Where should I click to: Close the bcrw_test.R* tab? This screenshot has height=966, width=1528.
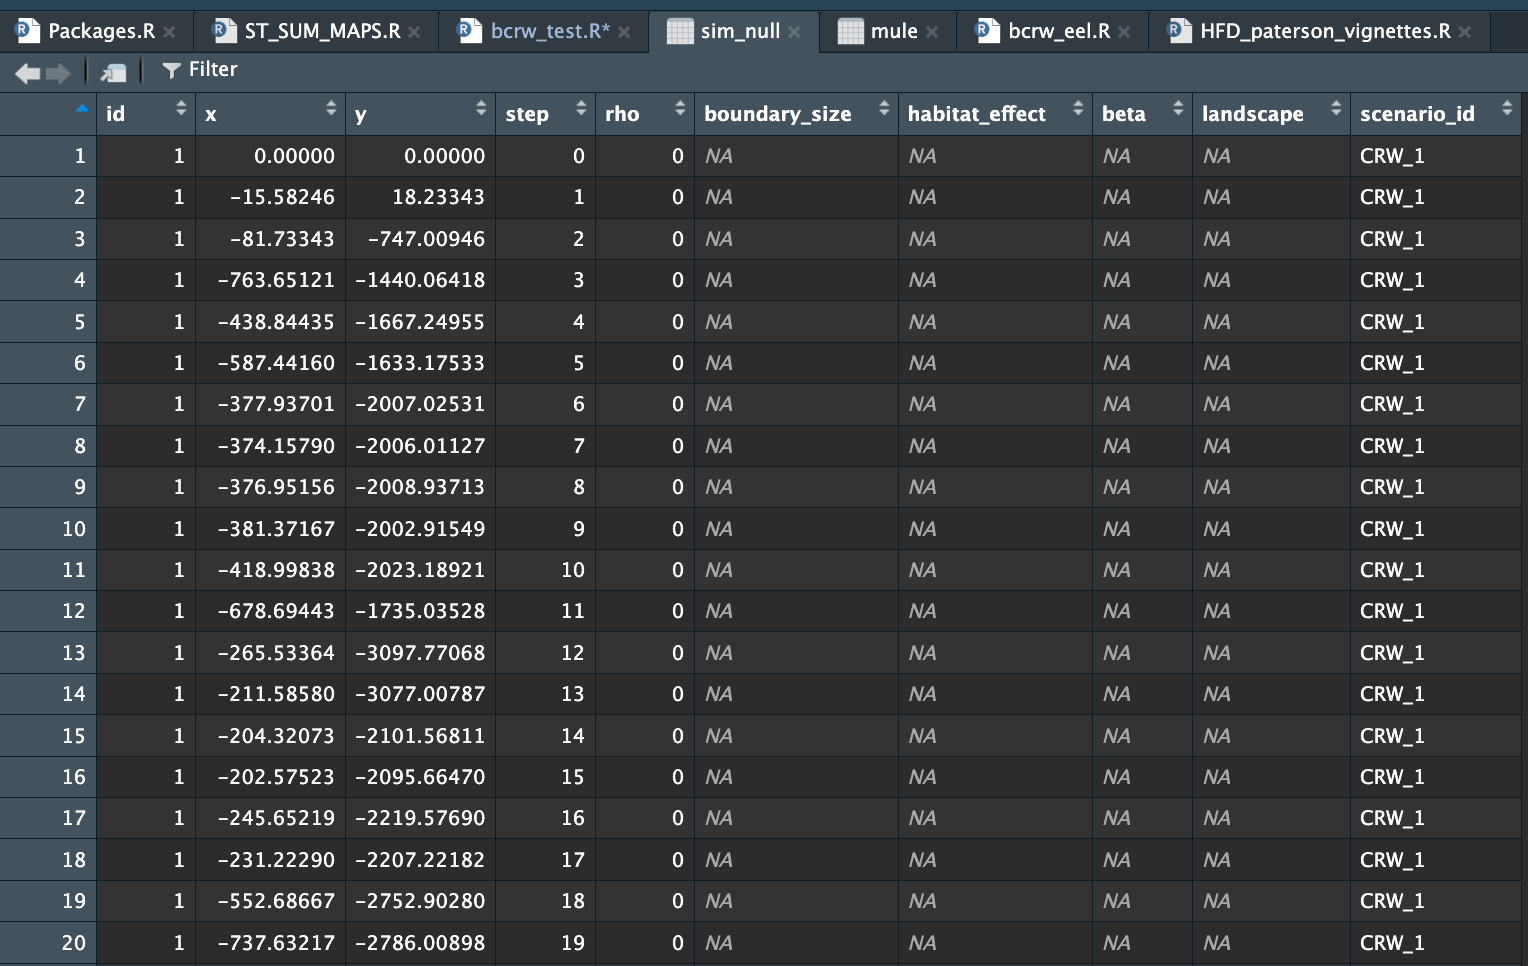click(x=624, y=32)
